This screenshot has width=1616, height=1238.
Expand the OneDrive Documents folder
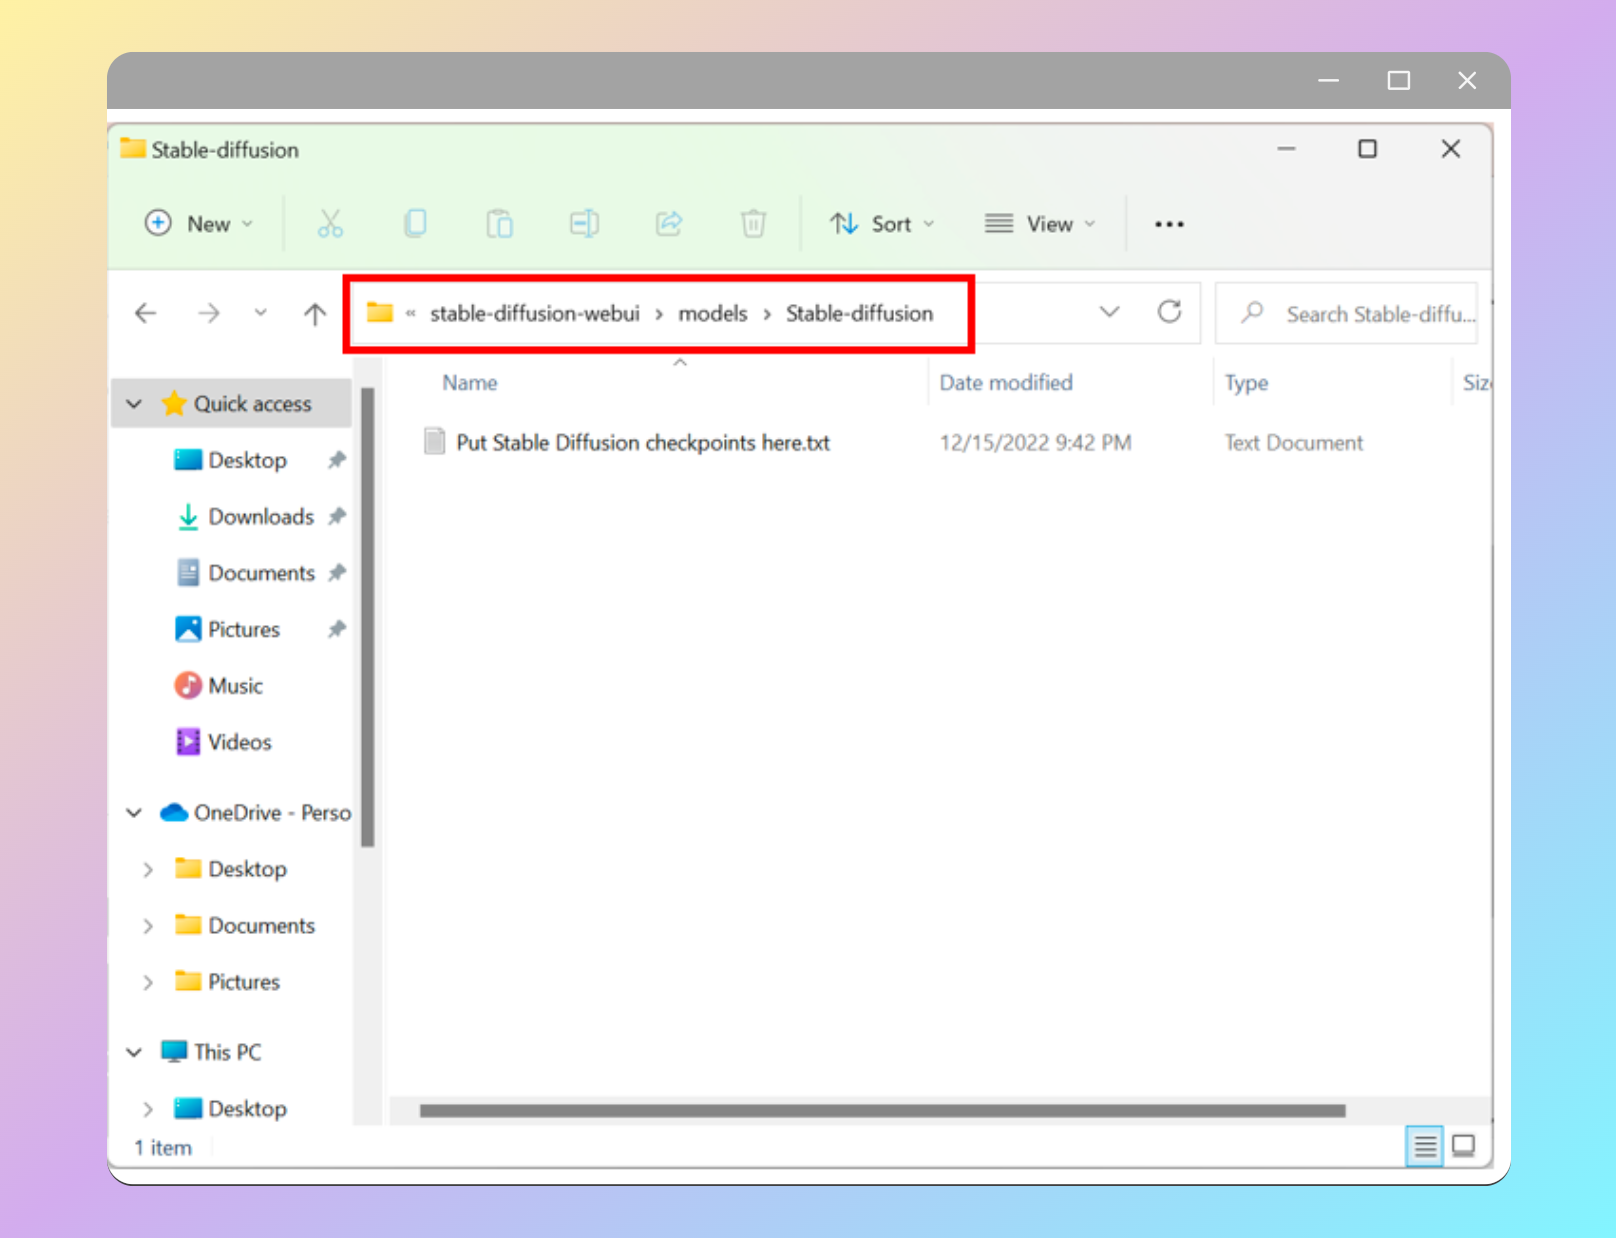pyautogui.click(x=148, y=926)
